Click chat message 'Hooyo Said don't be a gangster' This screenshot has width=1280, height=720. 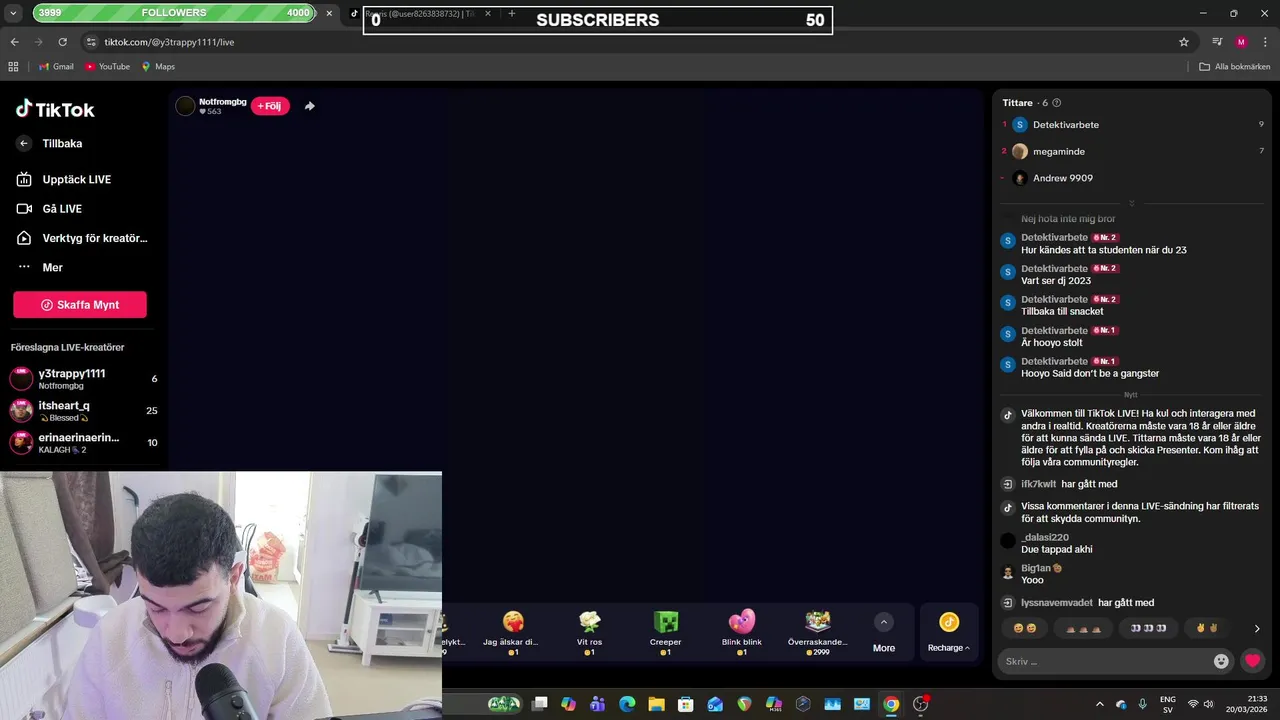pyautogui.click(x=1090, y=374)
